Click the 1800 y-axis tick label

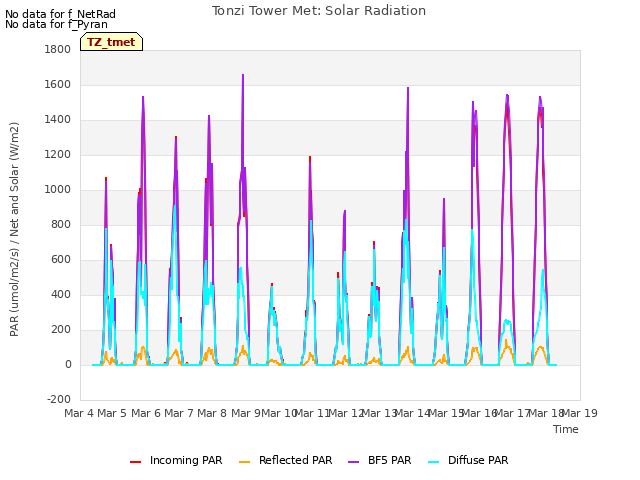(58, 49)
